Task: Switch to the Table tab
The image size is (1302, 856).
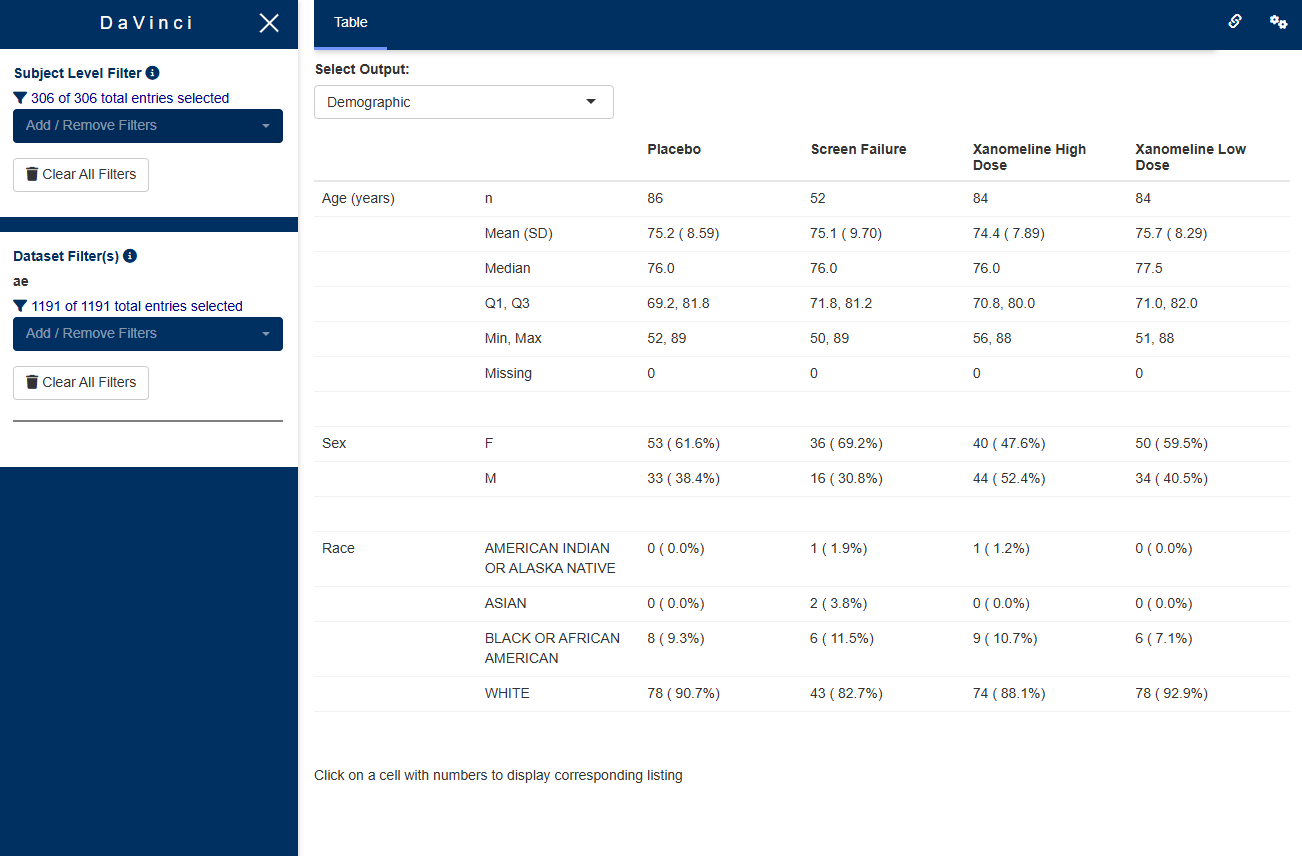Action: (x=350, y=23)
